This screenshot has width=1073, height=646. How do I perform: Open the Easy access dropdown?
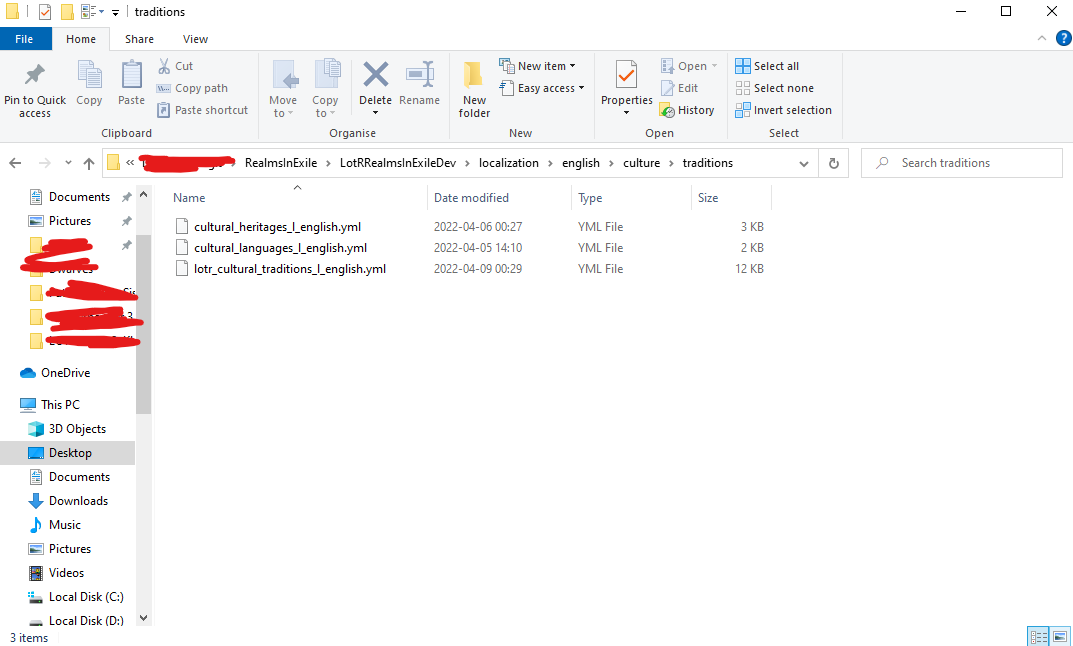pos(542,88)
